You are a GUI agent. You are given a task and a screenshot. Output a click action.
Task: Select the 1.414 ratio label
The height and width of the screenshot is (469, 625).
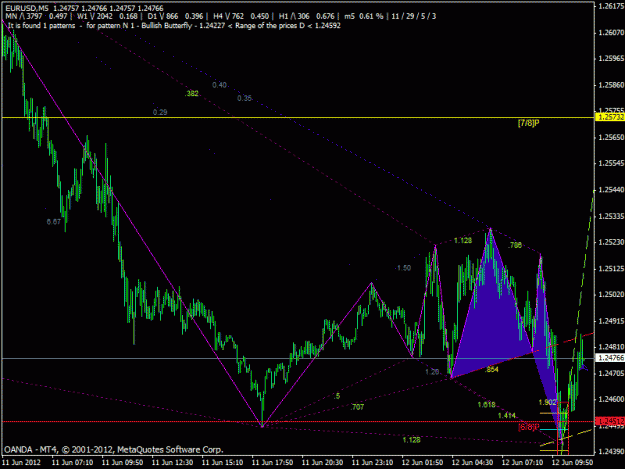[507, 416]
